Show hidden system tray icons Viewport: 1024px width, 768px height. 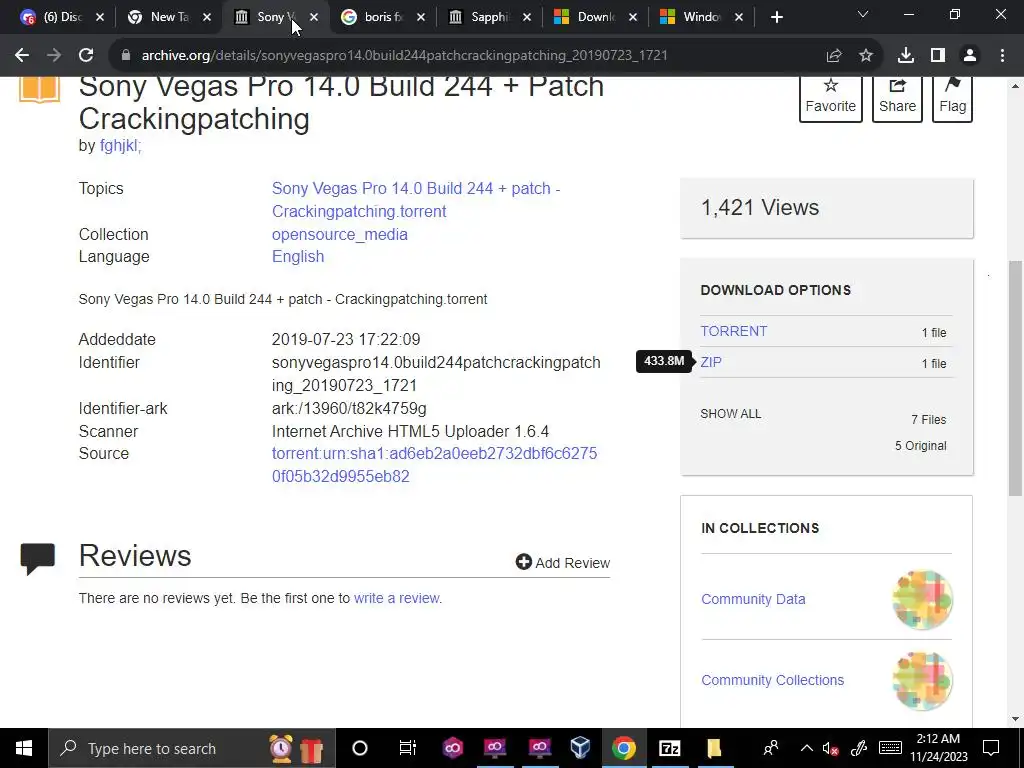pos(807,748)
